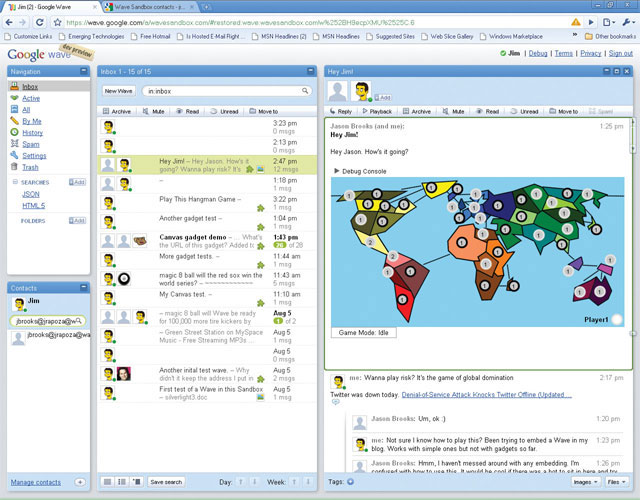The image size is (640, 500).
Task: Open History in the navigation panel
Action: pyautogui.click(x=32, y=132)
